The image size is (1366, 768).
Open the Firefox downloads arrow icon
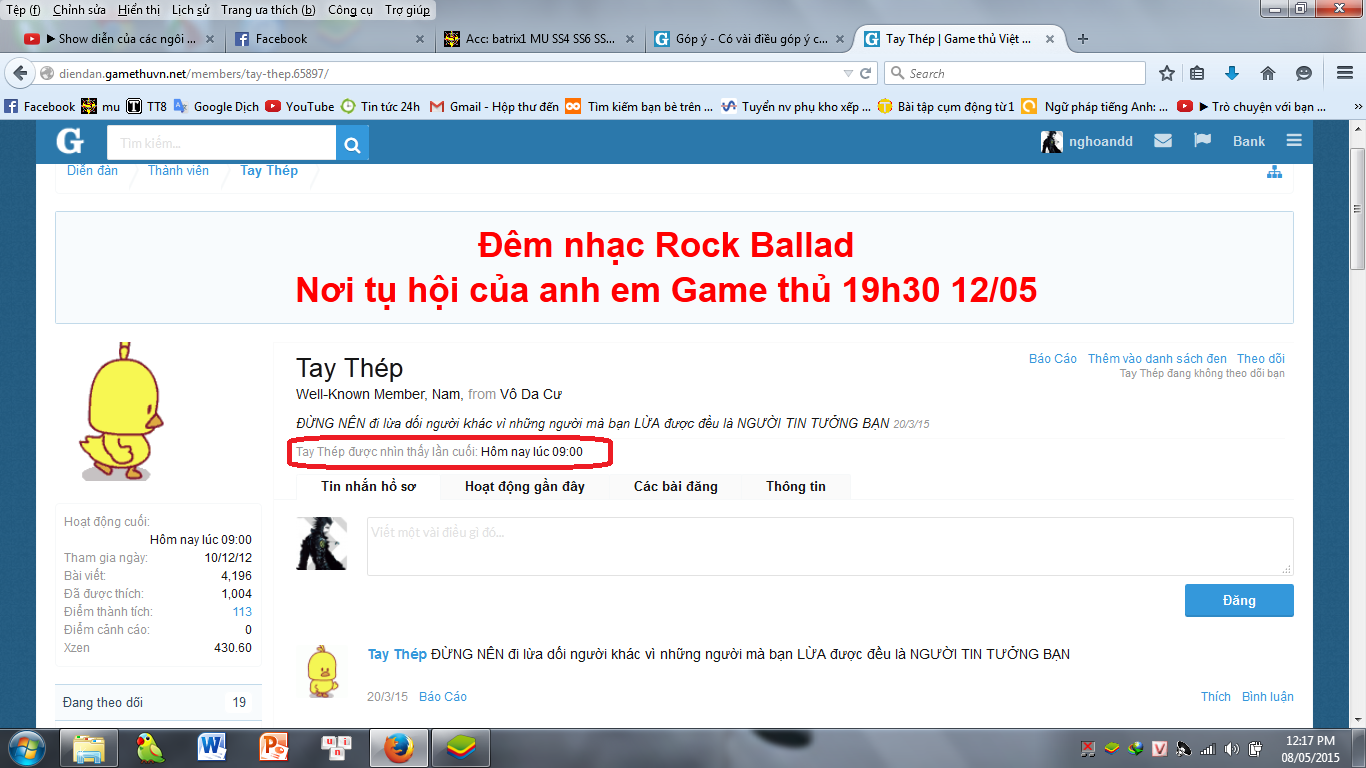[x=1232, y=73]
